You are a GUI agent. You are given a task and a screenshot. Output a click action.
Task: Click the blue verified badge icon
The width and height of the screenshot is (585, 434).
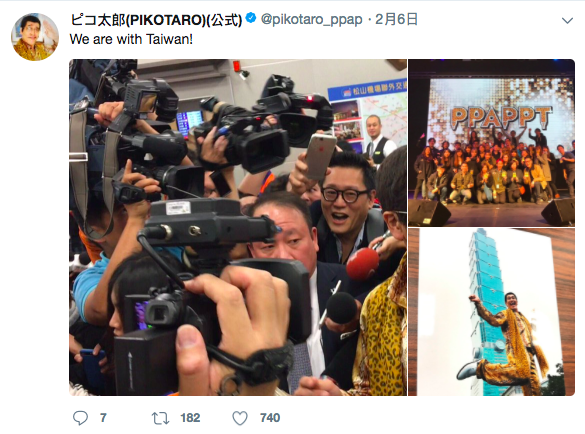click(x=251, y=18)
